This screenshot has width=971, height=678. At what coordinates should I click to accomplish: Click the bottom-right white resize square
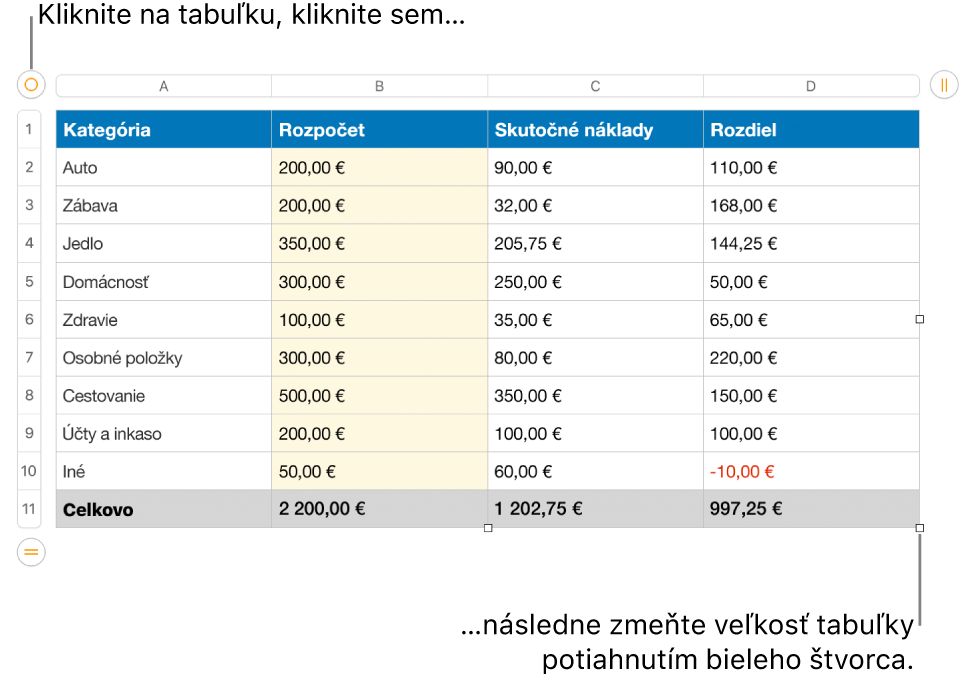(x=920, y=528)
